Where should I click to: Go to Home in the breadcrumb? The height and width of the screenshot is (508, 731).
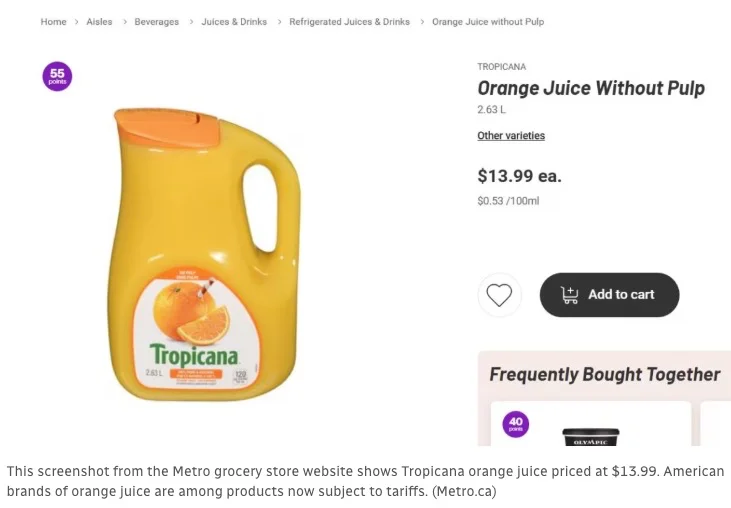[53, 22]
